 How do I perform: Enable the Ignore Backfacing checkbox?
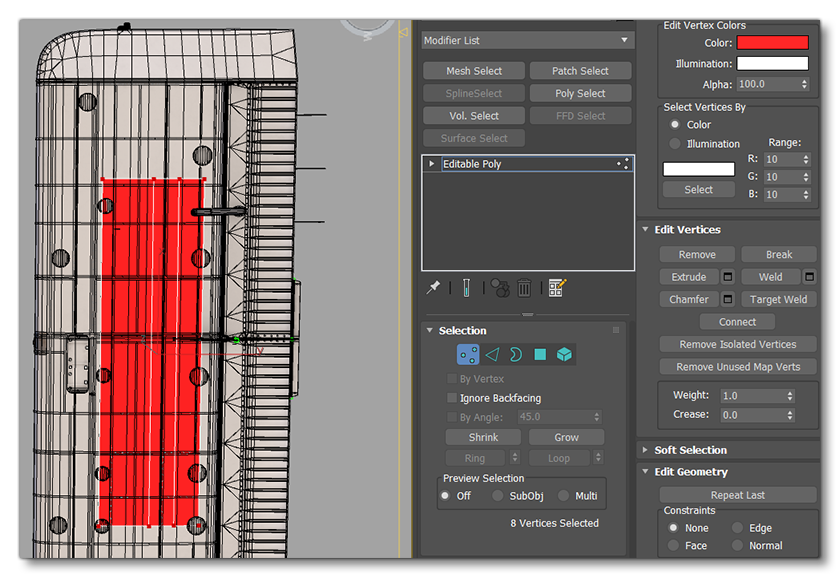451,398
